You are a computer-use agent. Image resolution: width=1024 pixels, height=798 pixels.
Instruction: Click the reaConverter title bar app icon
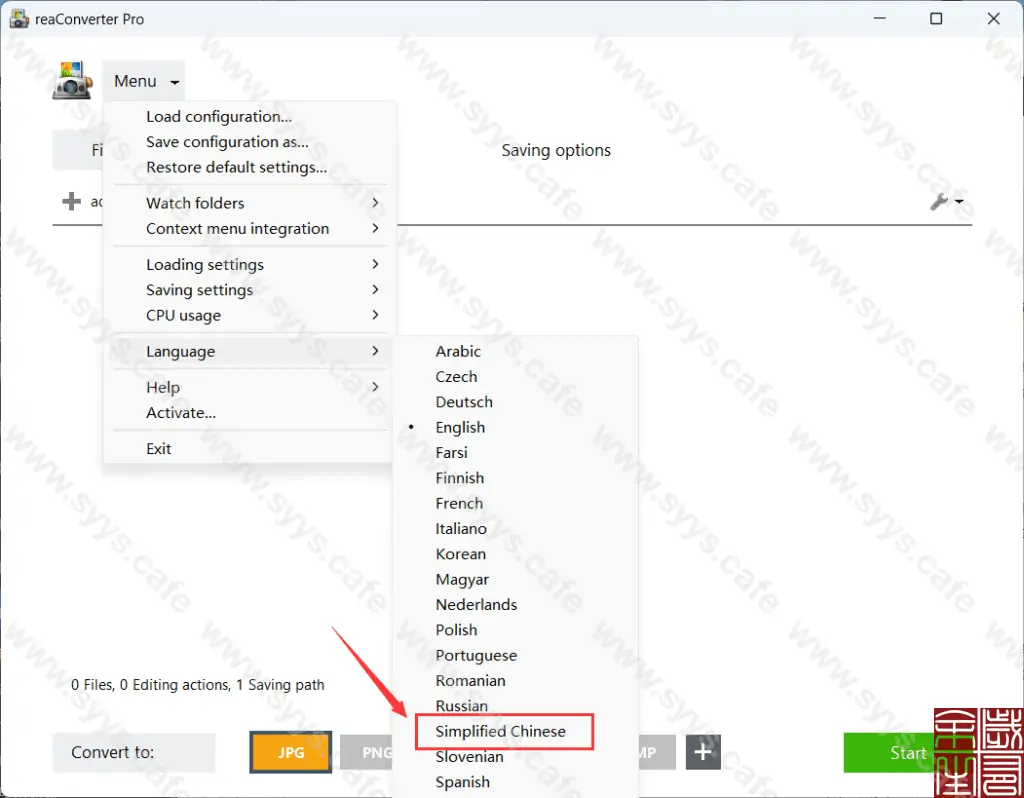coord(19,19)
